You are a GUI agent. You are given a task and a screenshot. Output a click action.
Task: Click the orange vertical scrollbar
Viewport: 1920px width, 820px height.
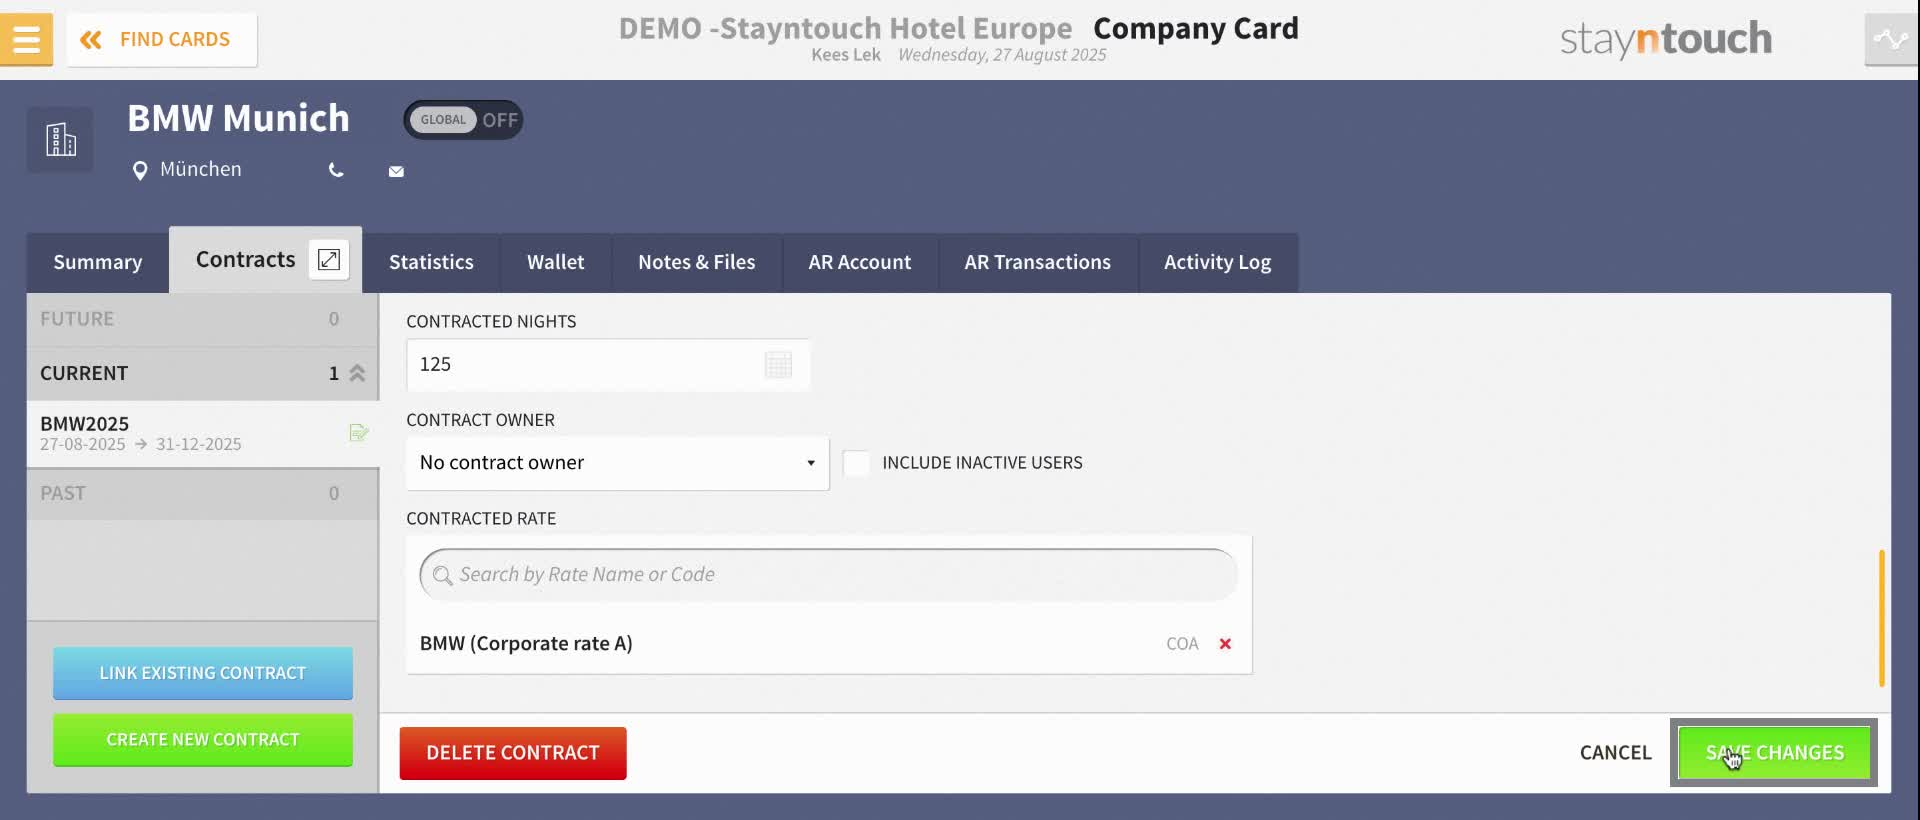(1882, 618)
